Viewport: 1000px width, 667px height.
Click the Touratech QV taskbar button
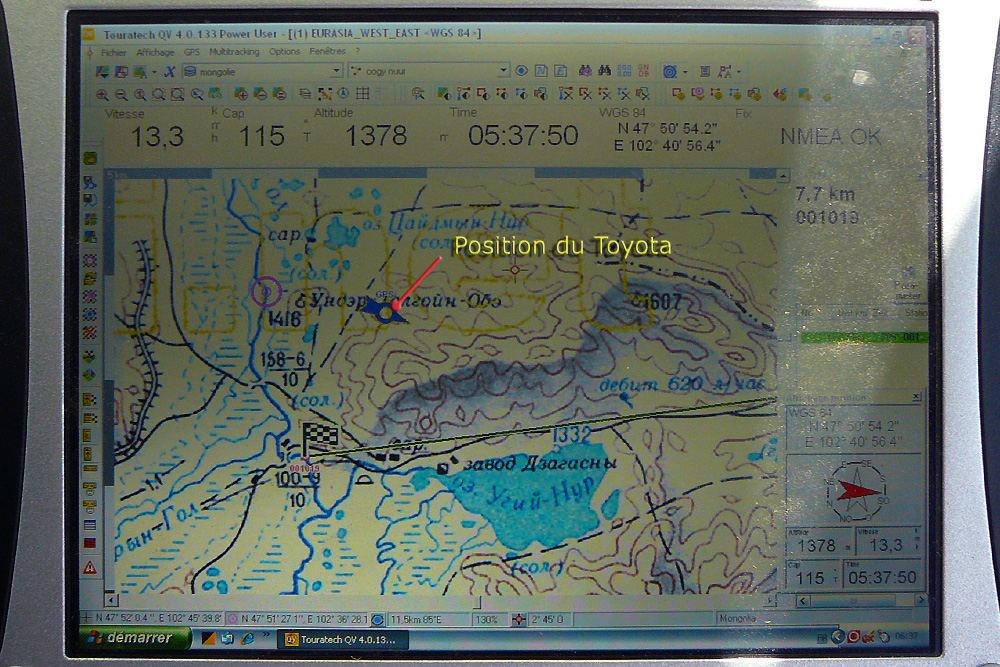click(342, 639)
